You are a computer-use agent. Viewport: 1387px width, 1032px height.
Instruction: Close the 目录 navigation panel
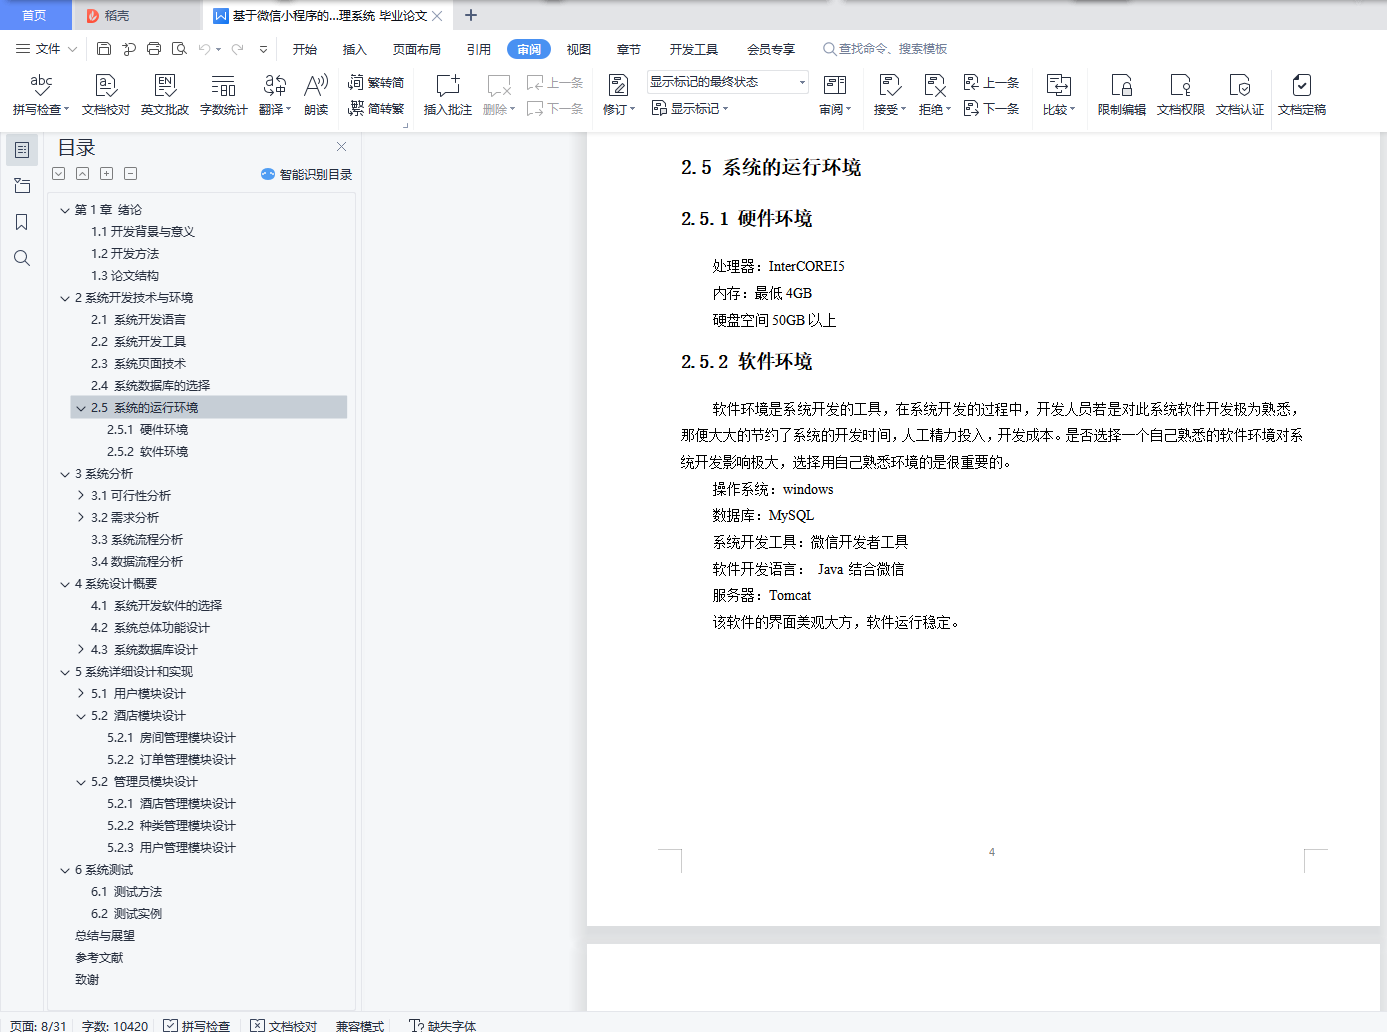coord(341,146)
